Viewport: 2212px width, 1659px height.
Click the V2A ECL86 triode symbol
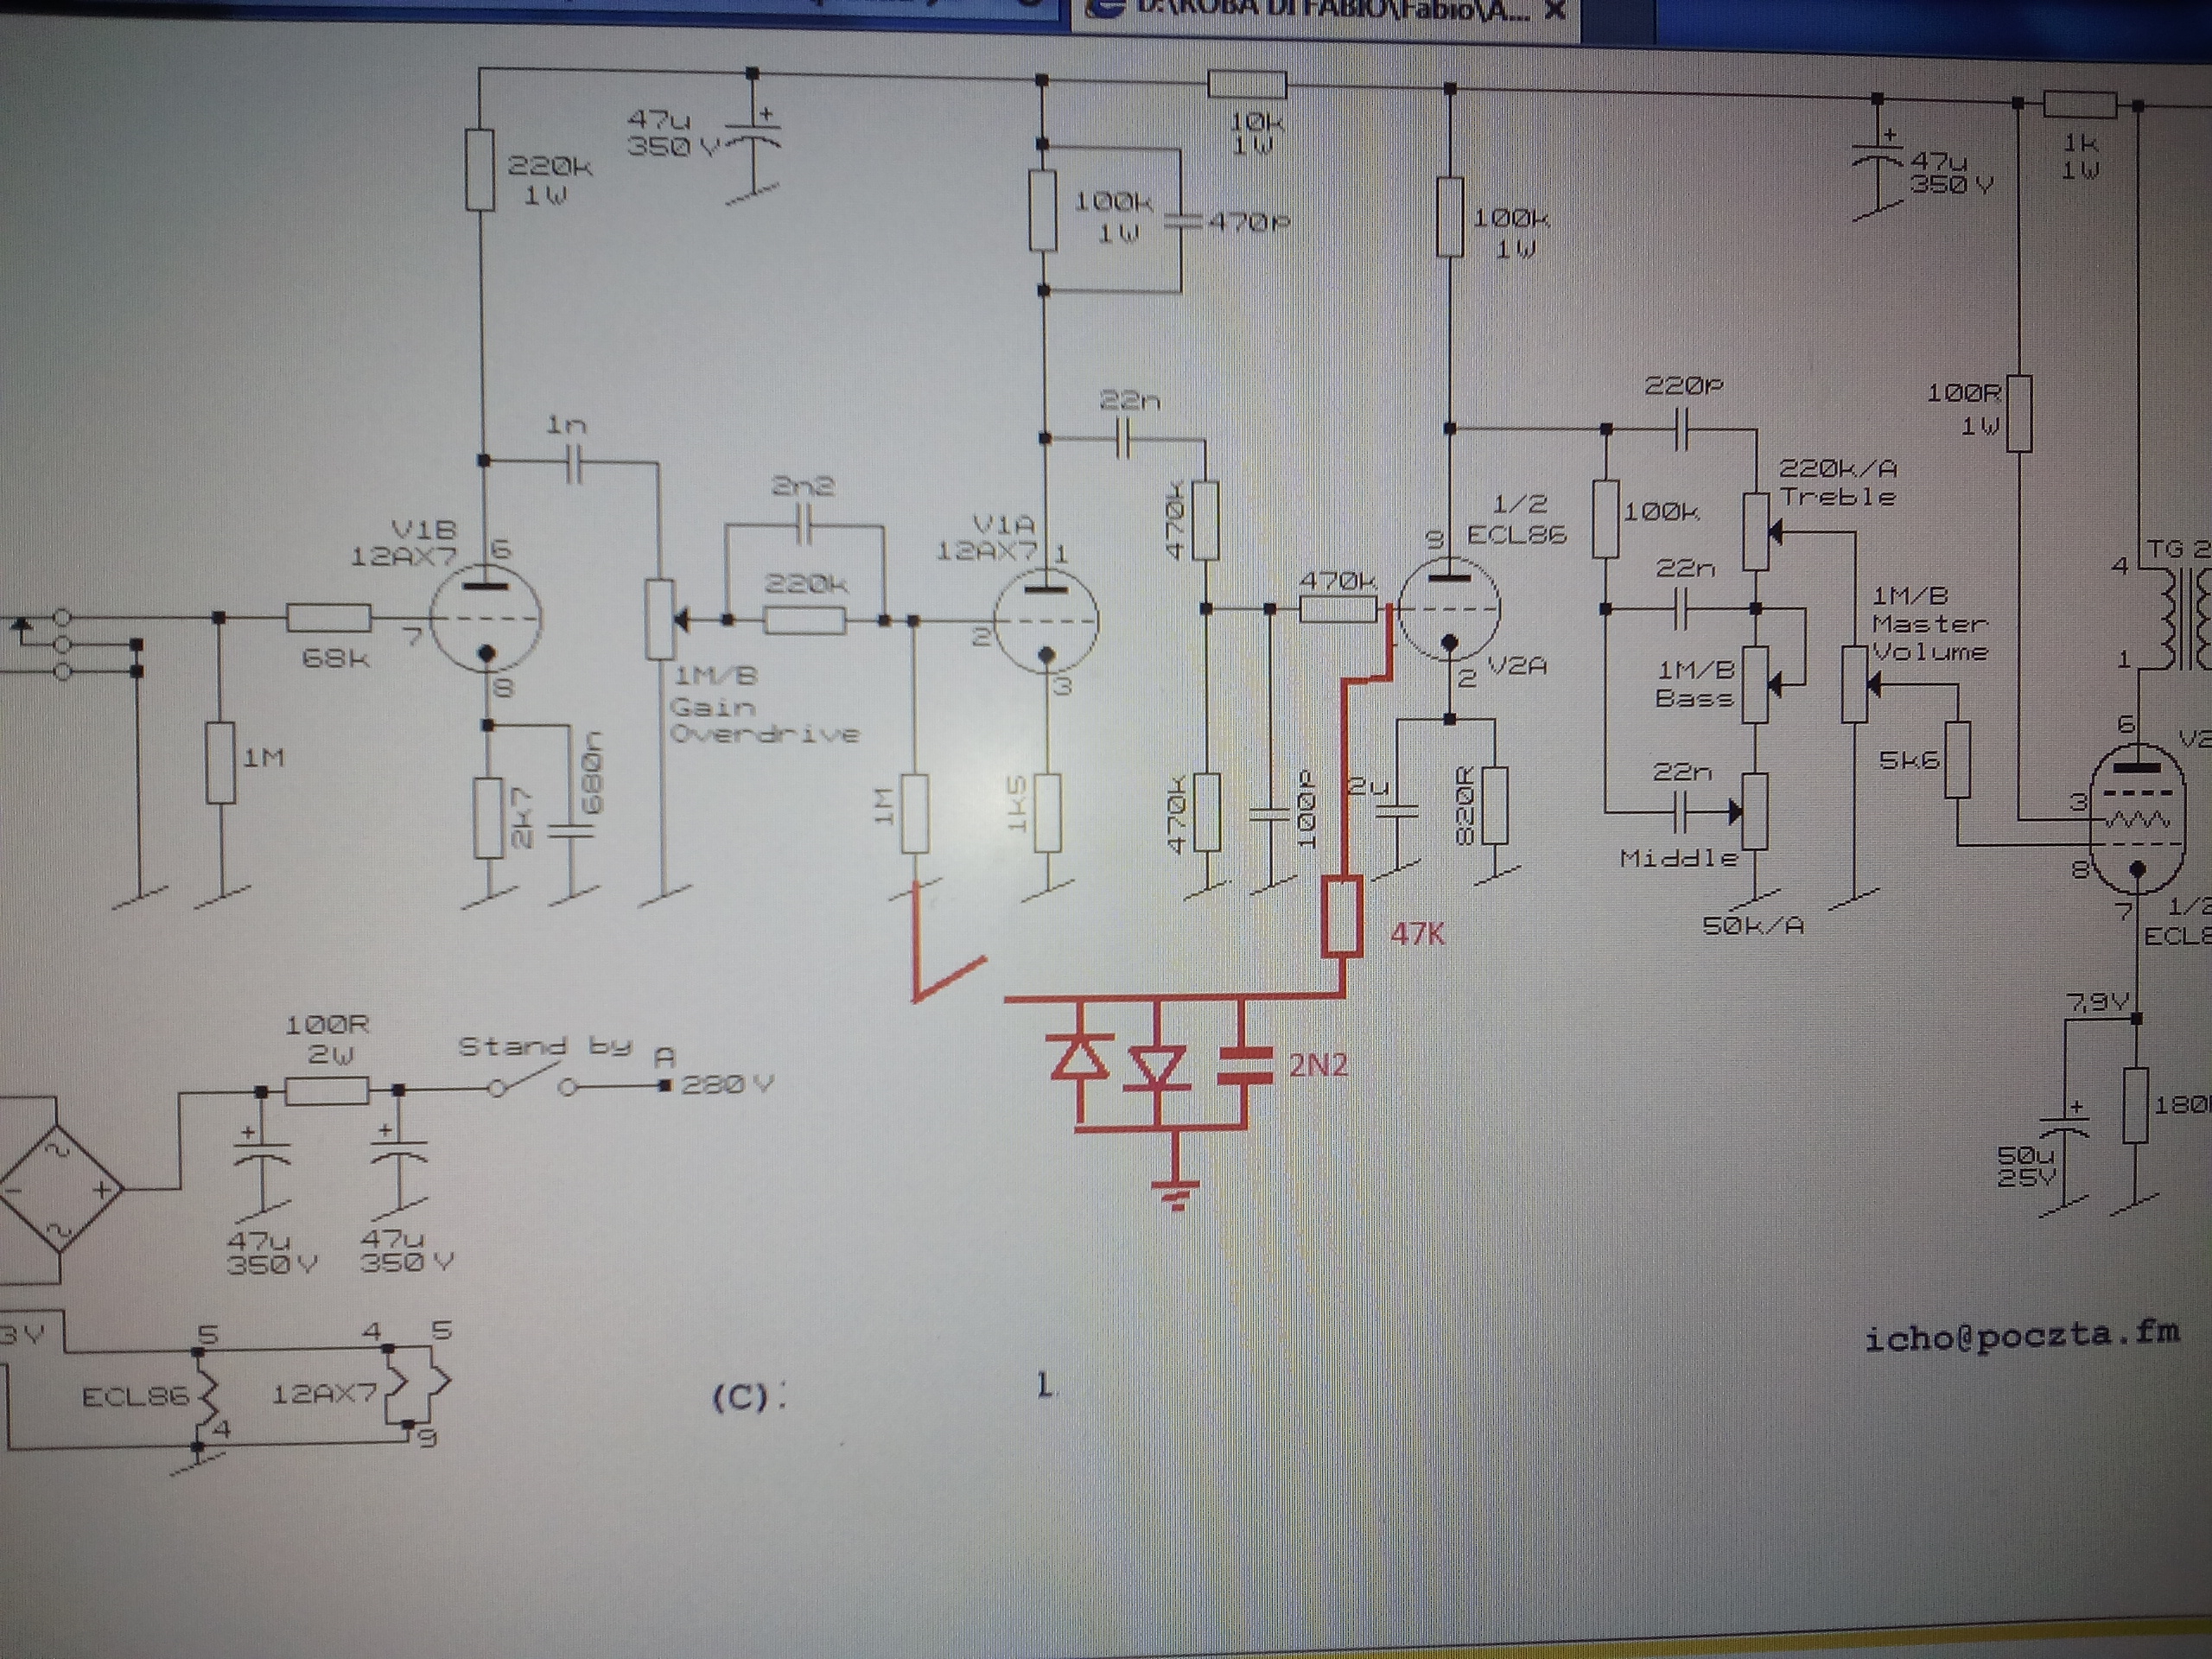click(1449, 608)
